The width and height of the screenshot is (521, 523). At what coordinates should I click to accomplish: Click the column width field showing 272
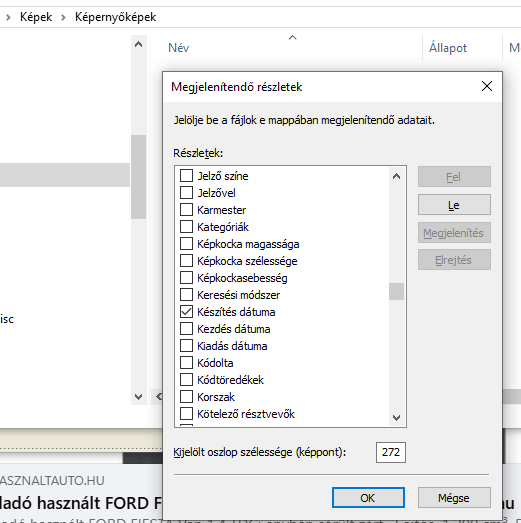tap(391, 452)
